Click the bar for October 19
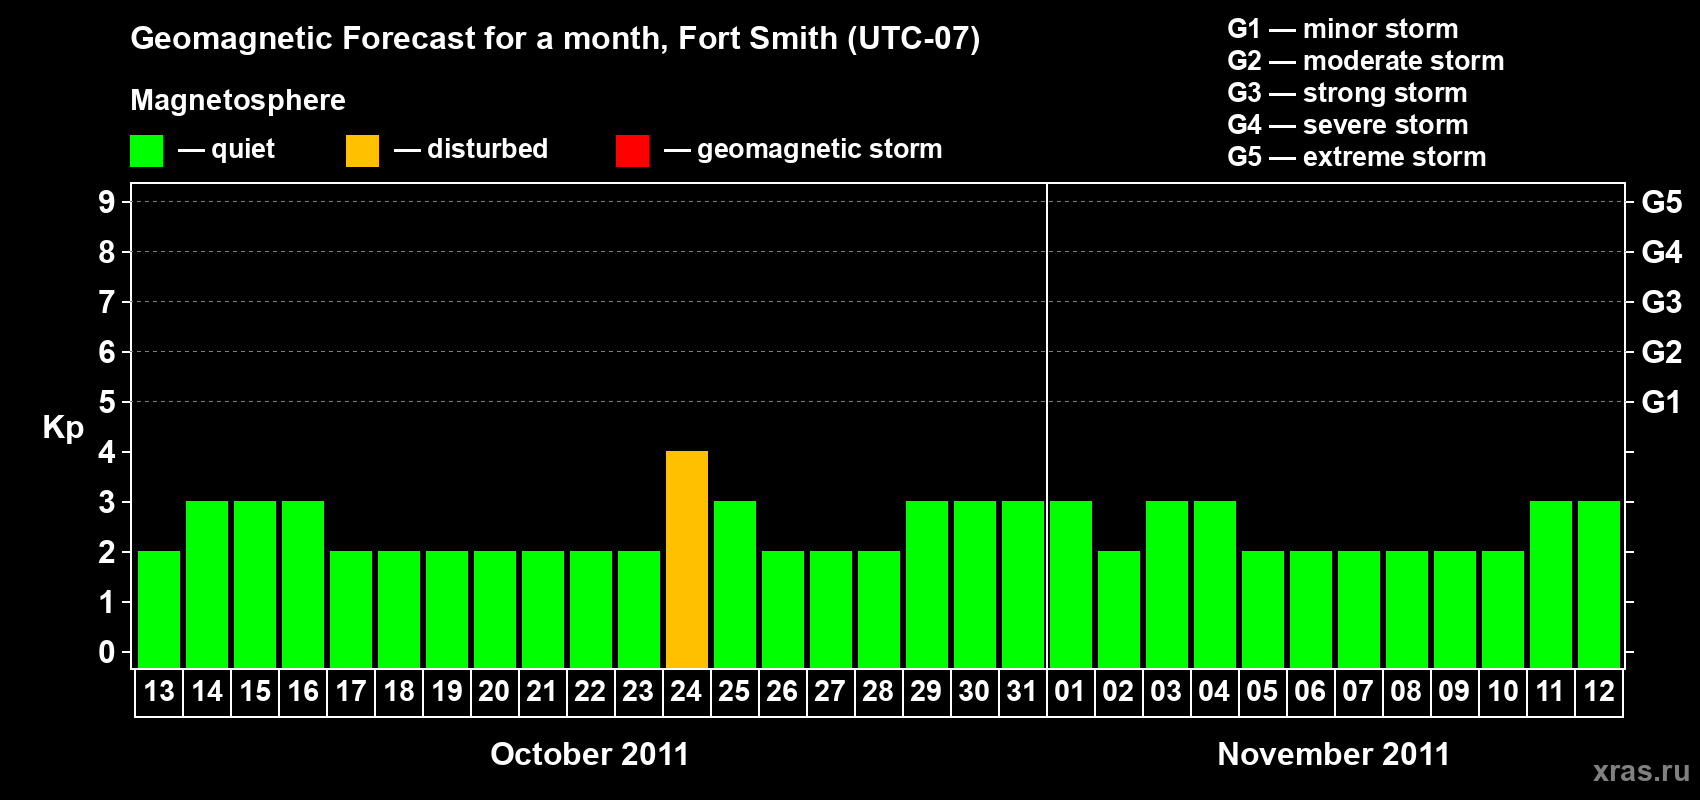 click(x=447, y=609)
